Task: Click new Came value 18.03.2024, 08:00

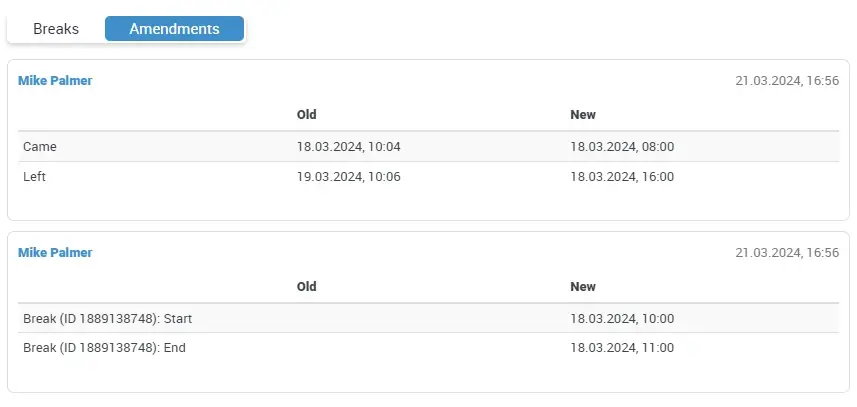Action: (622, 147)
